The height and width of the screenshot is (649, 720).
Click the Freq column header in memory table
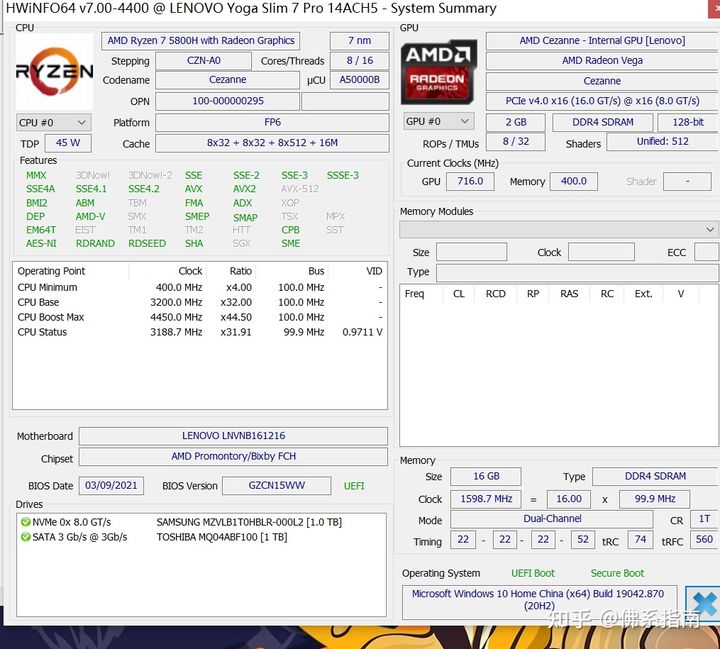[x=414, y=294]
